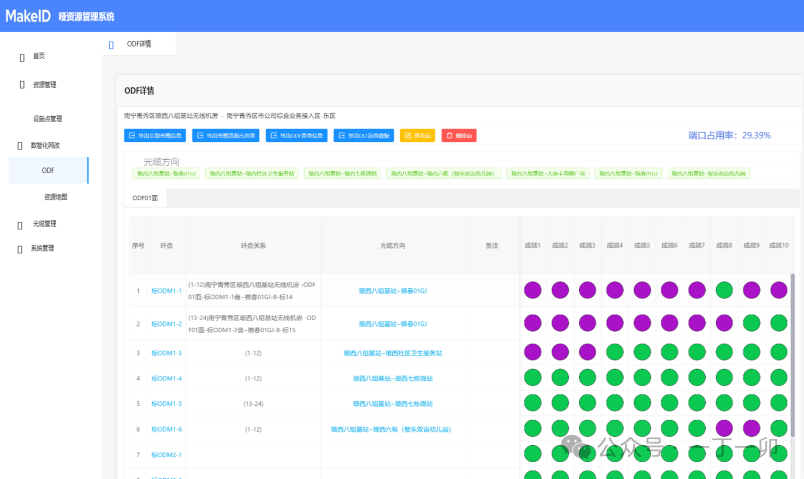This screenshot has width=804, height=479.
Task: Click the 琅西社区卫生服务站 direction tag
Action: (252, 173)
